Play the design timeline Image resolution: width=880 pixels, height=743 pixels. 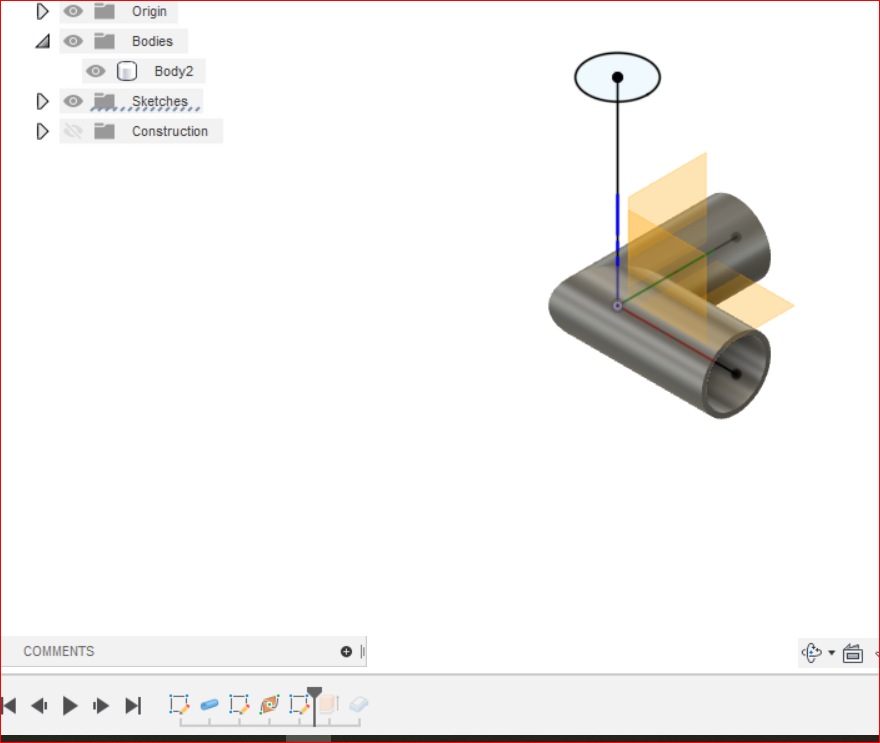(x=70, y=705)
